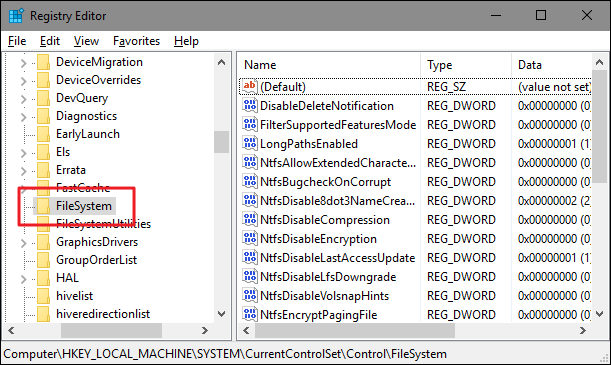The width and height of the screenshot is (611, 365).
Task: Click the GroupOrderList folder icon
Action: pyautogui.click(x=44, y=260)
